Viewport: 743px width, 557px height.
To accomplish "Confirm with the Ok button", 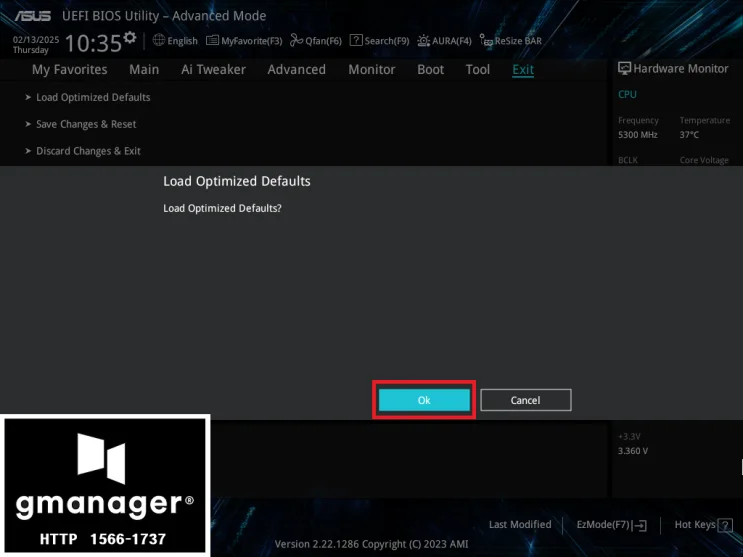I will click(x=424, y=400).
